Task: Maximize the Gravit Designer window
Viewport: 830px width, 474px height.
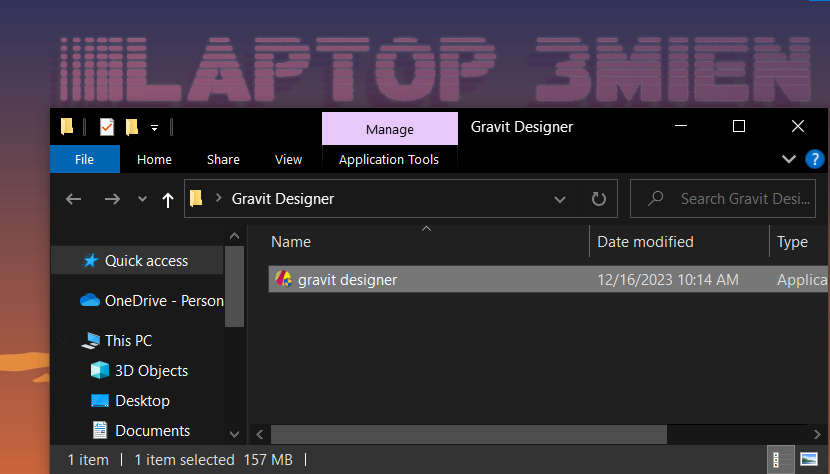Action: point(739,126)
